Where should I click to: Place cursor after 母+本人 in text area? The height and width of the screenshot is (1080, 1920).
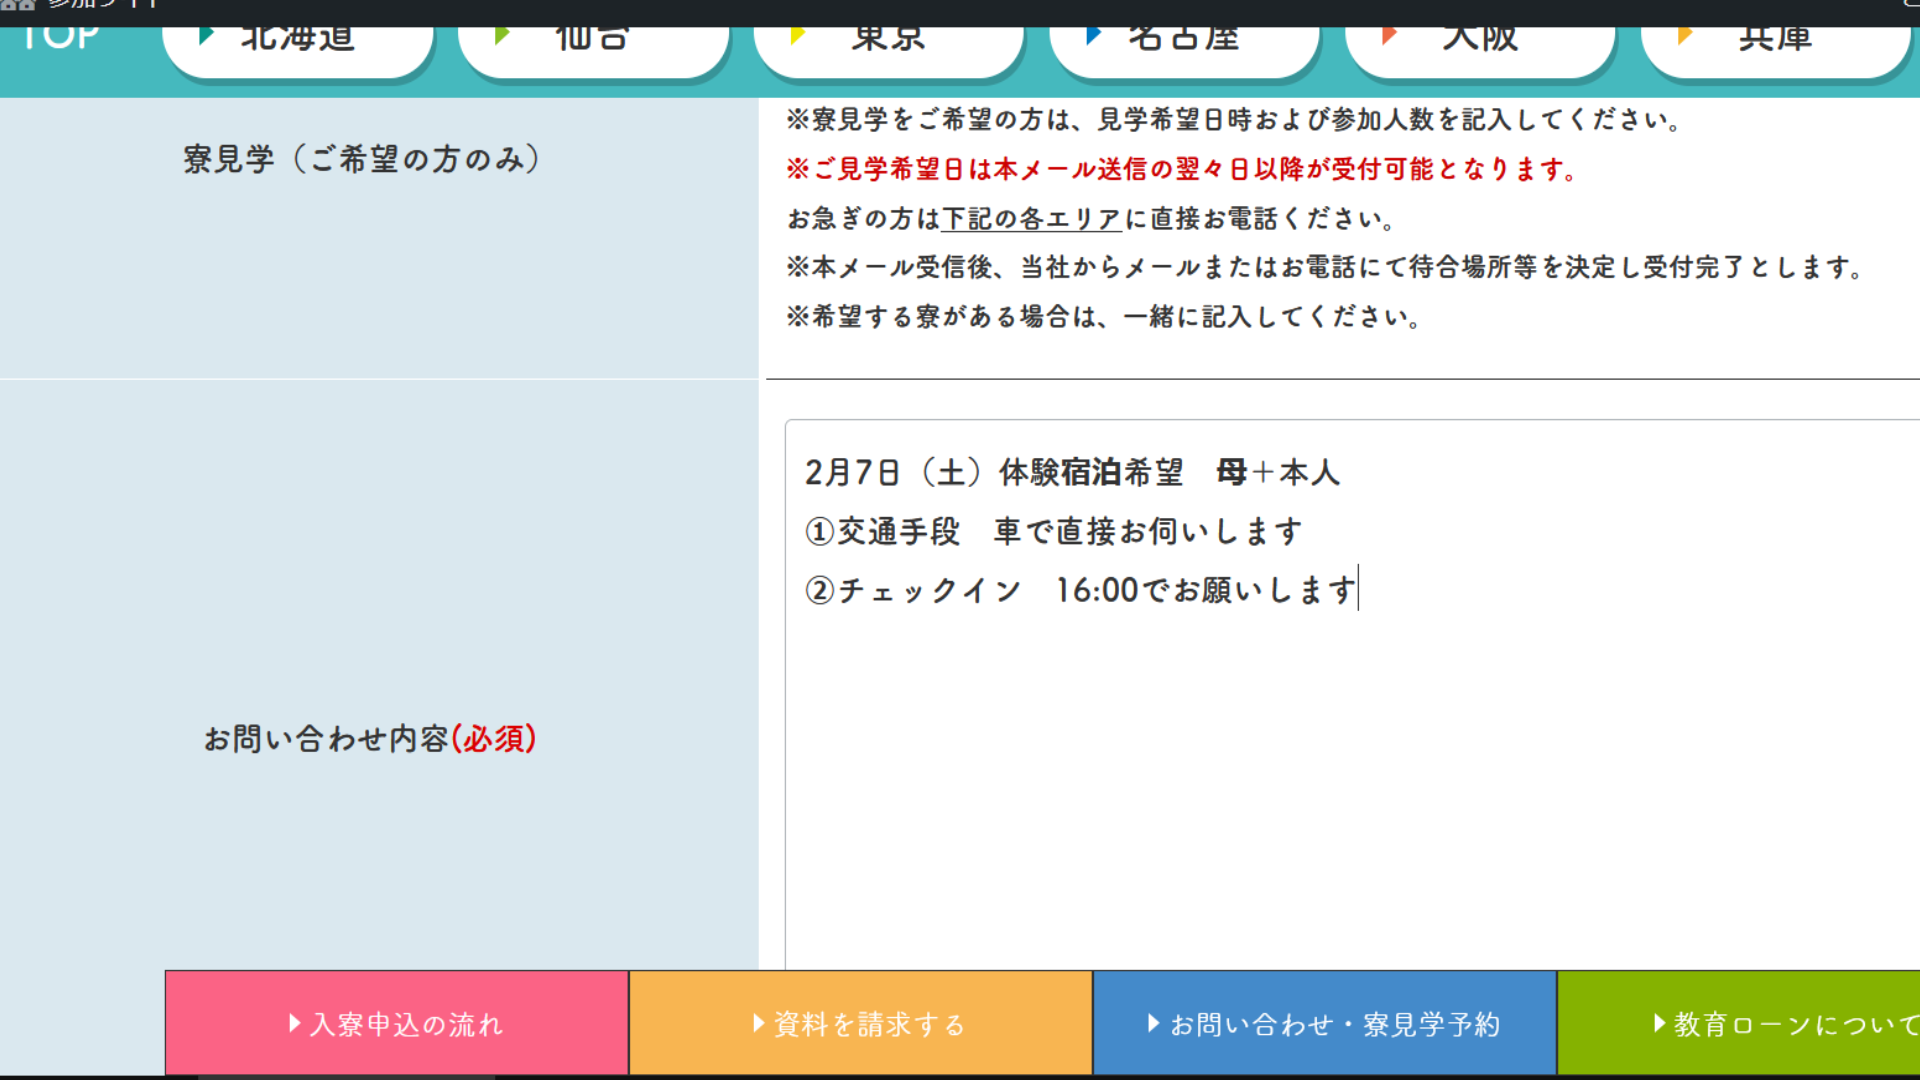tap(1342, 472)
